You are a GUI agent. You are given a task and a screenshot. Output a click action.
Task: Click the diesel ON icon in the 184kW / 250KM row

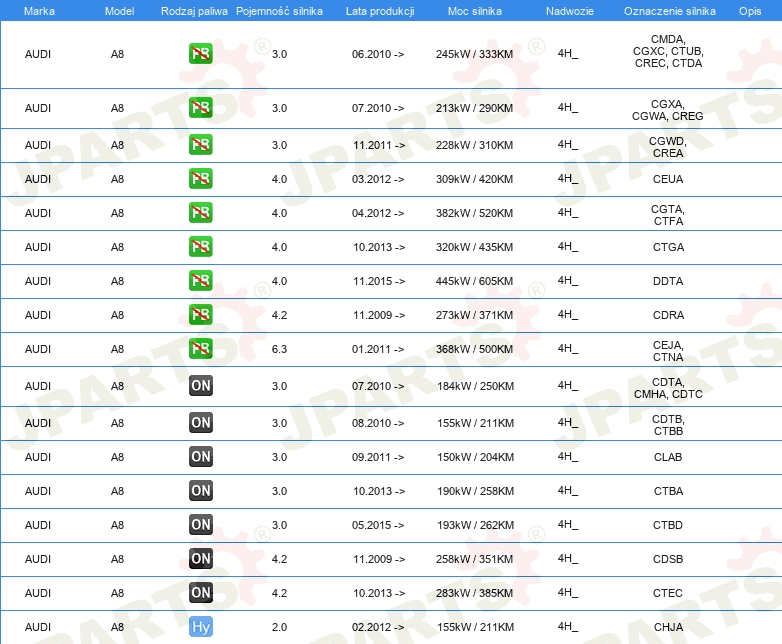click(200, 386)
